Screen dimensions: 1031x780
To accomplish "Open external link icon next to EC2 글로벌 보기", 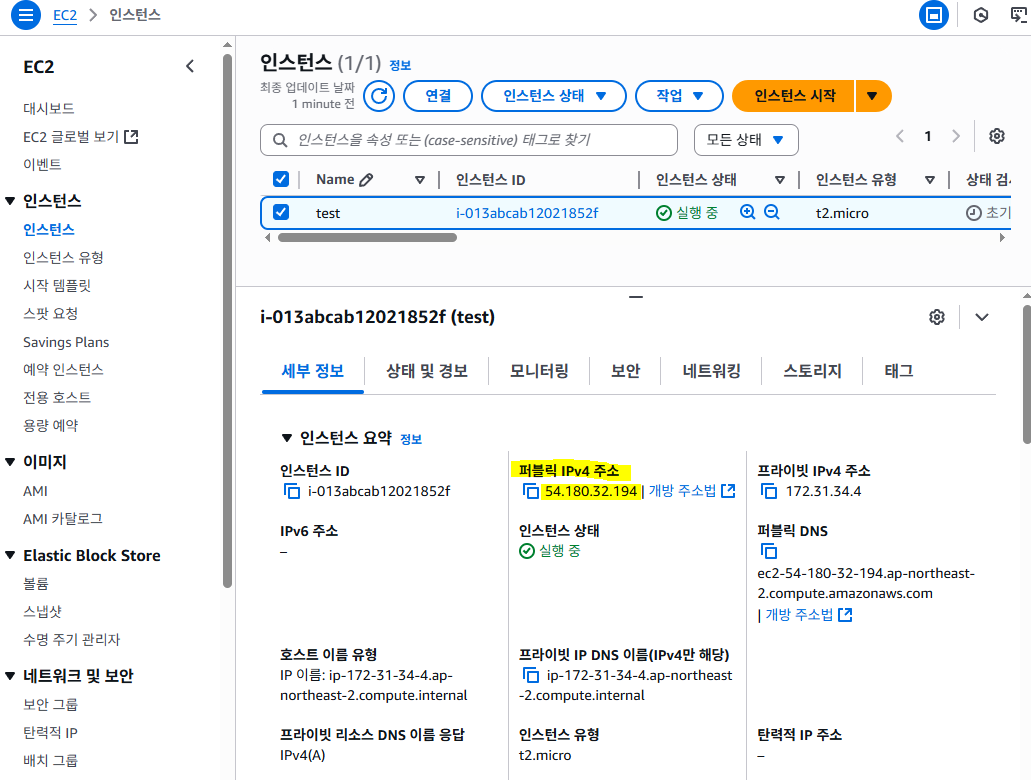I will [x=132, y=137].
